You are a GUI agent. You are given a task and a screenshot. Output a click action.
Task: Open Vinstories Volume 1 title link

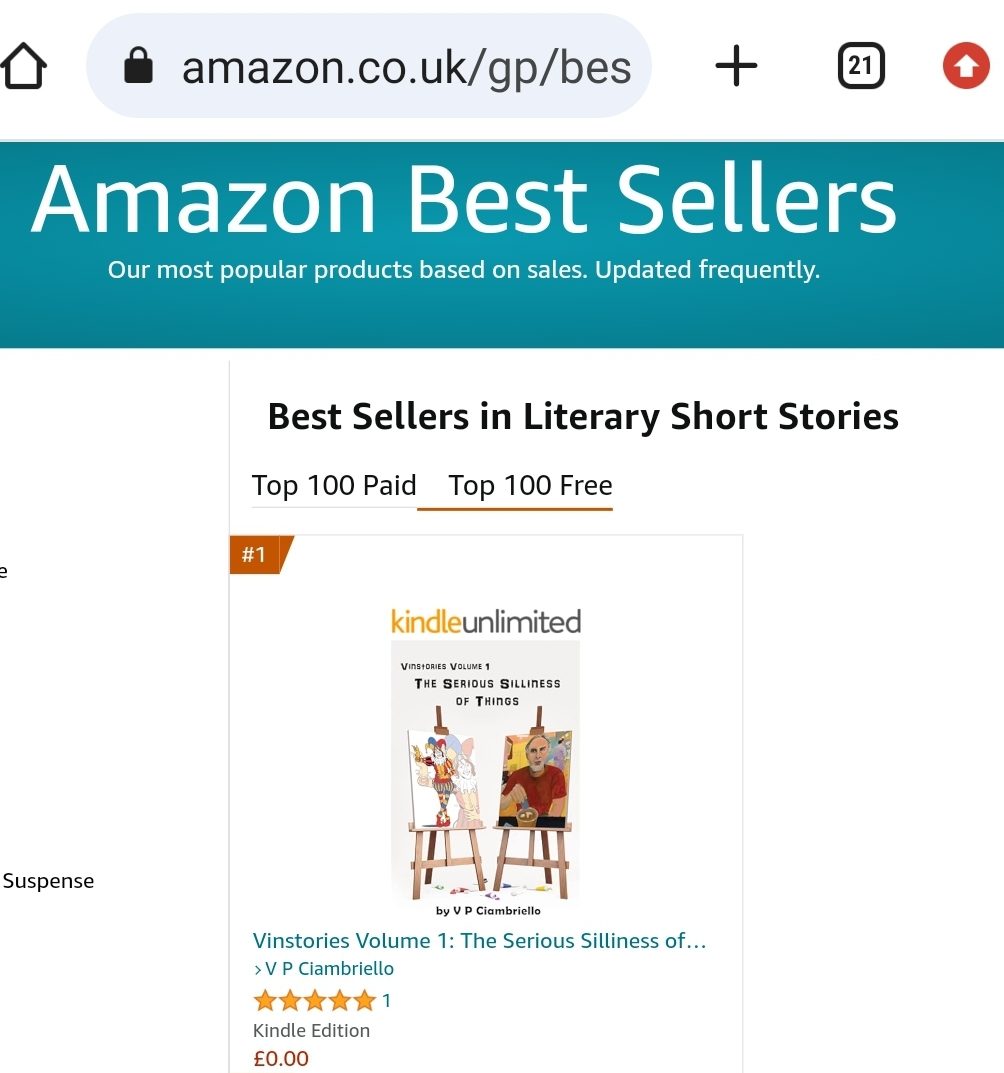(479, 941)
